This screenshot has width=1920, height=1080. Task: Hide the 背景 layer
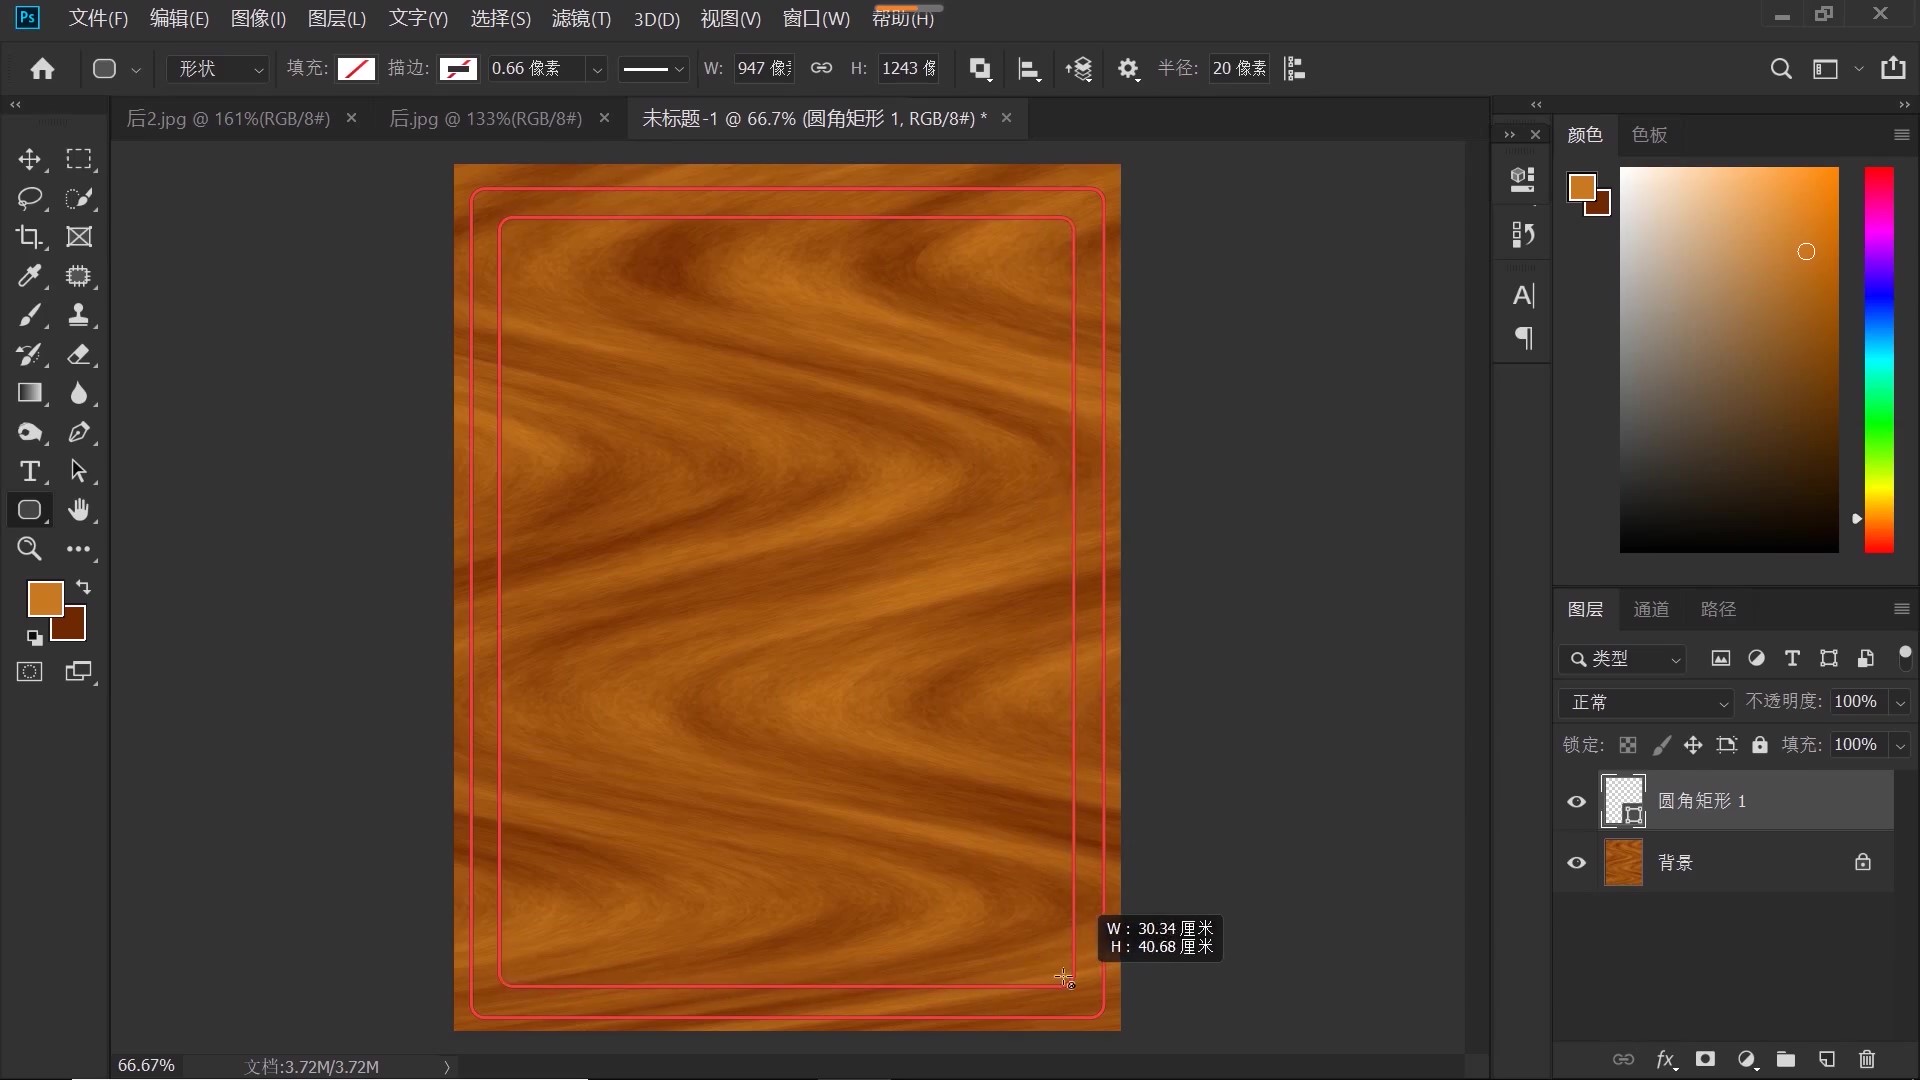click(x=1577, y=863)
